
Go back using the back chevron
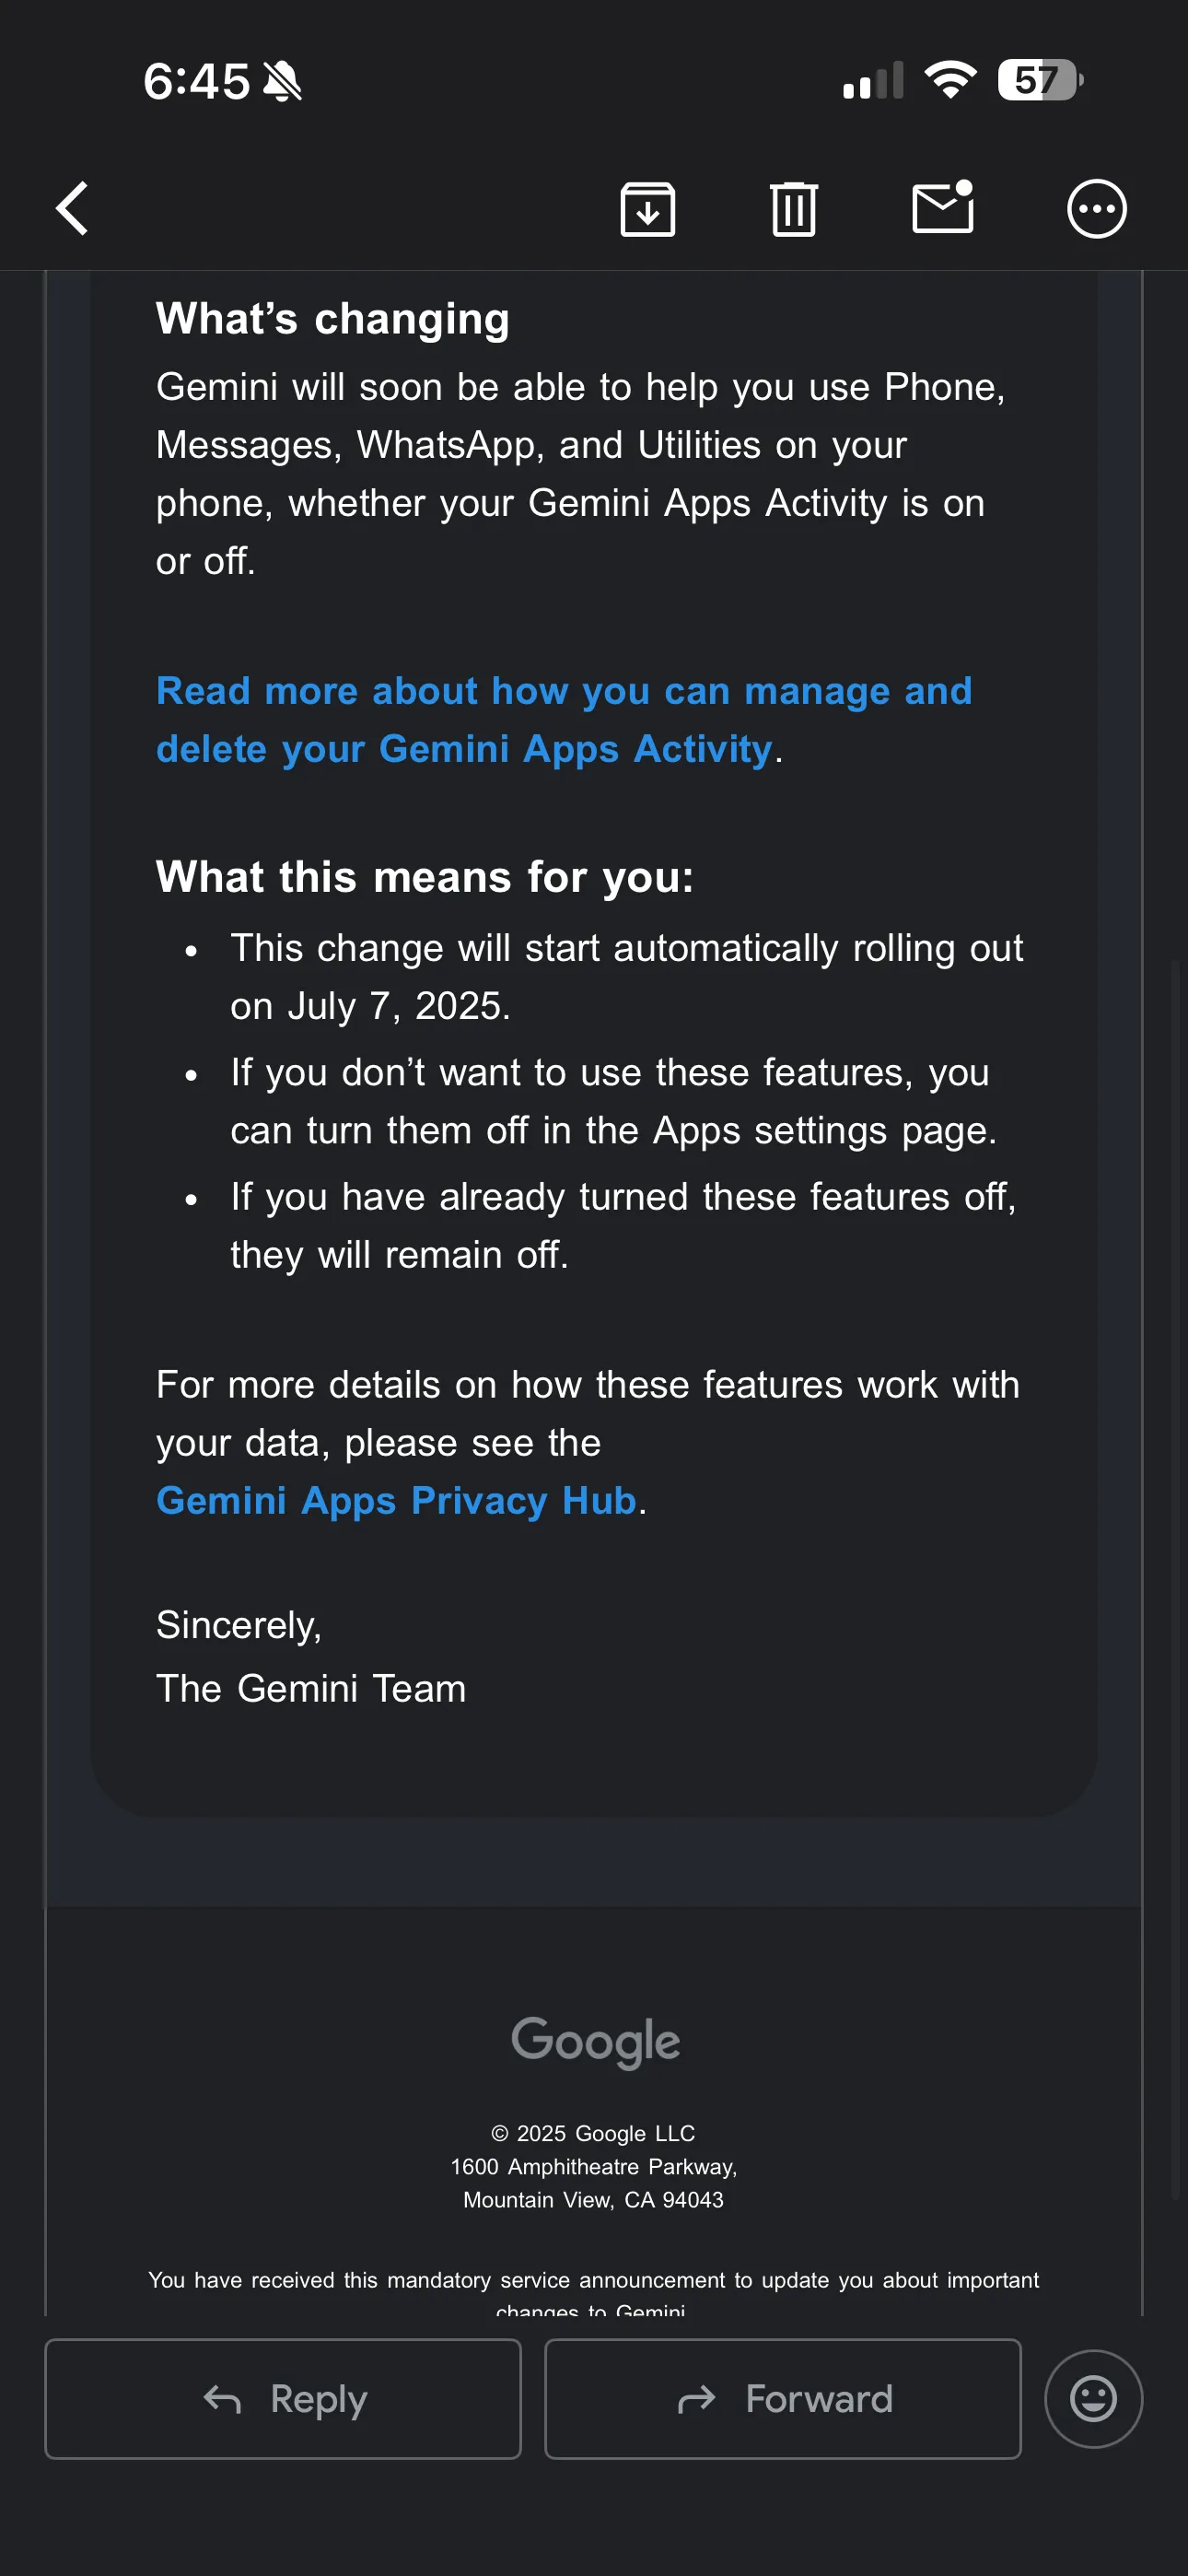pos(71,209)
